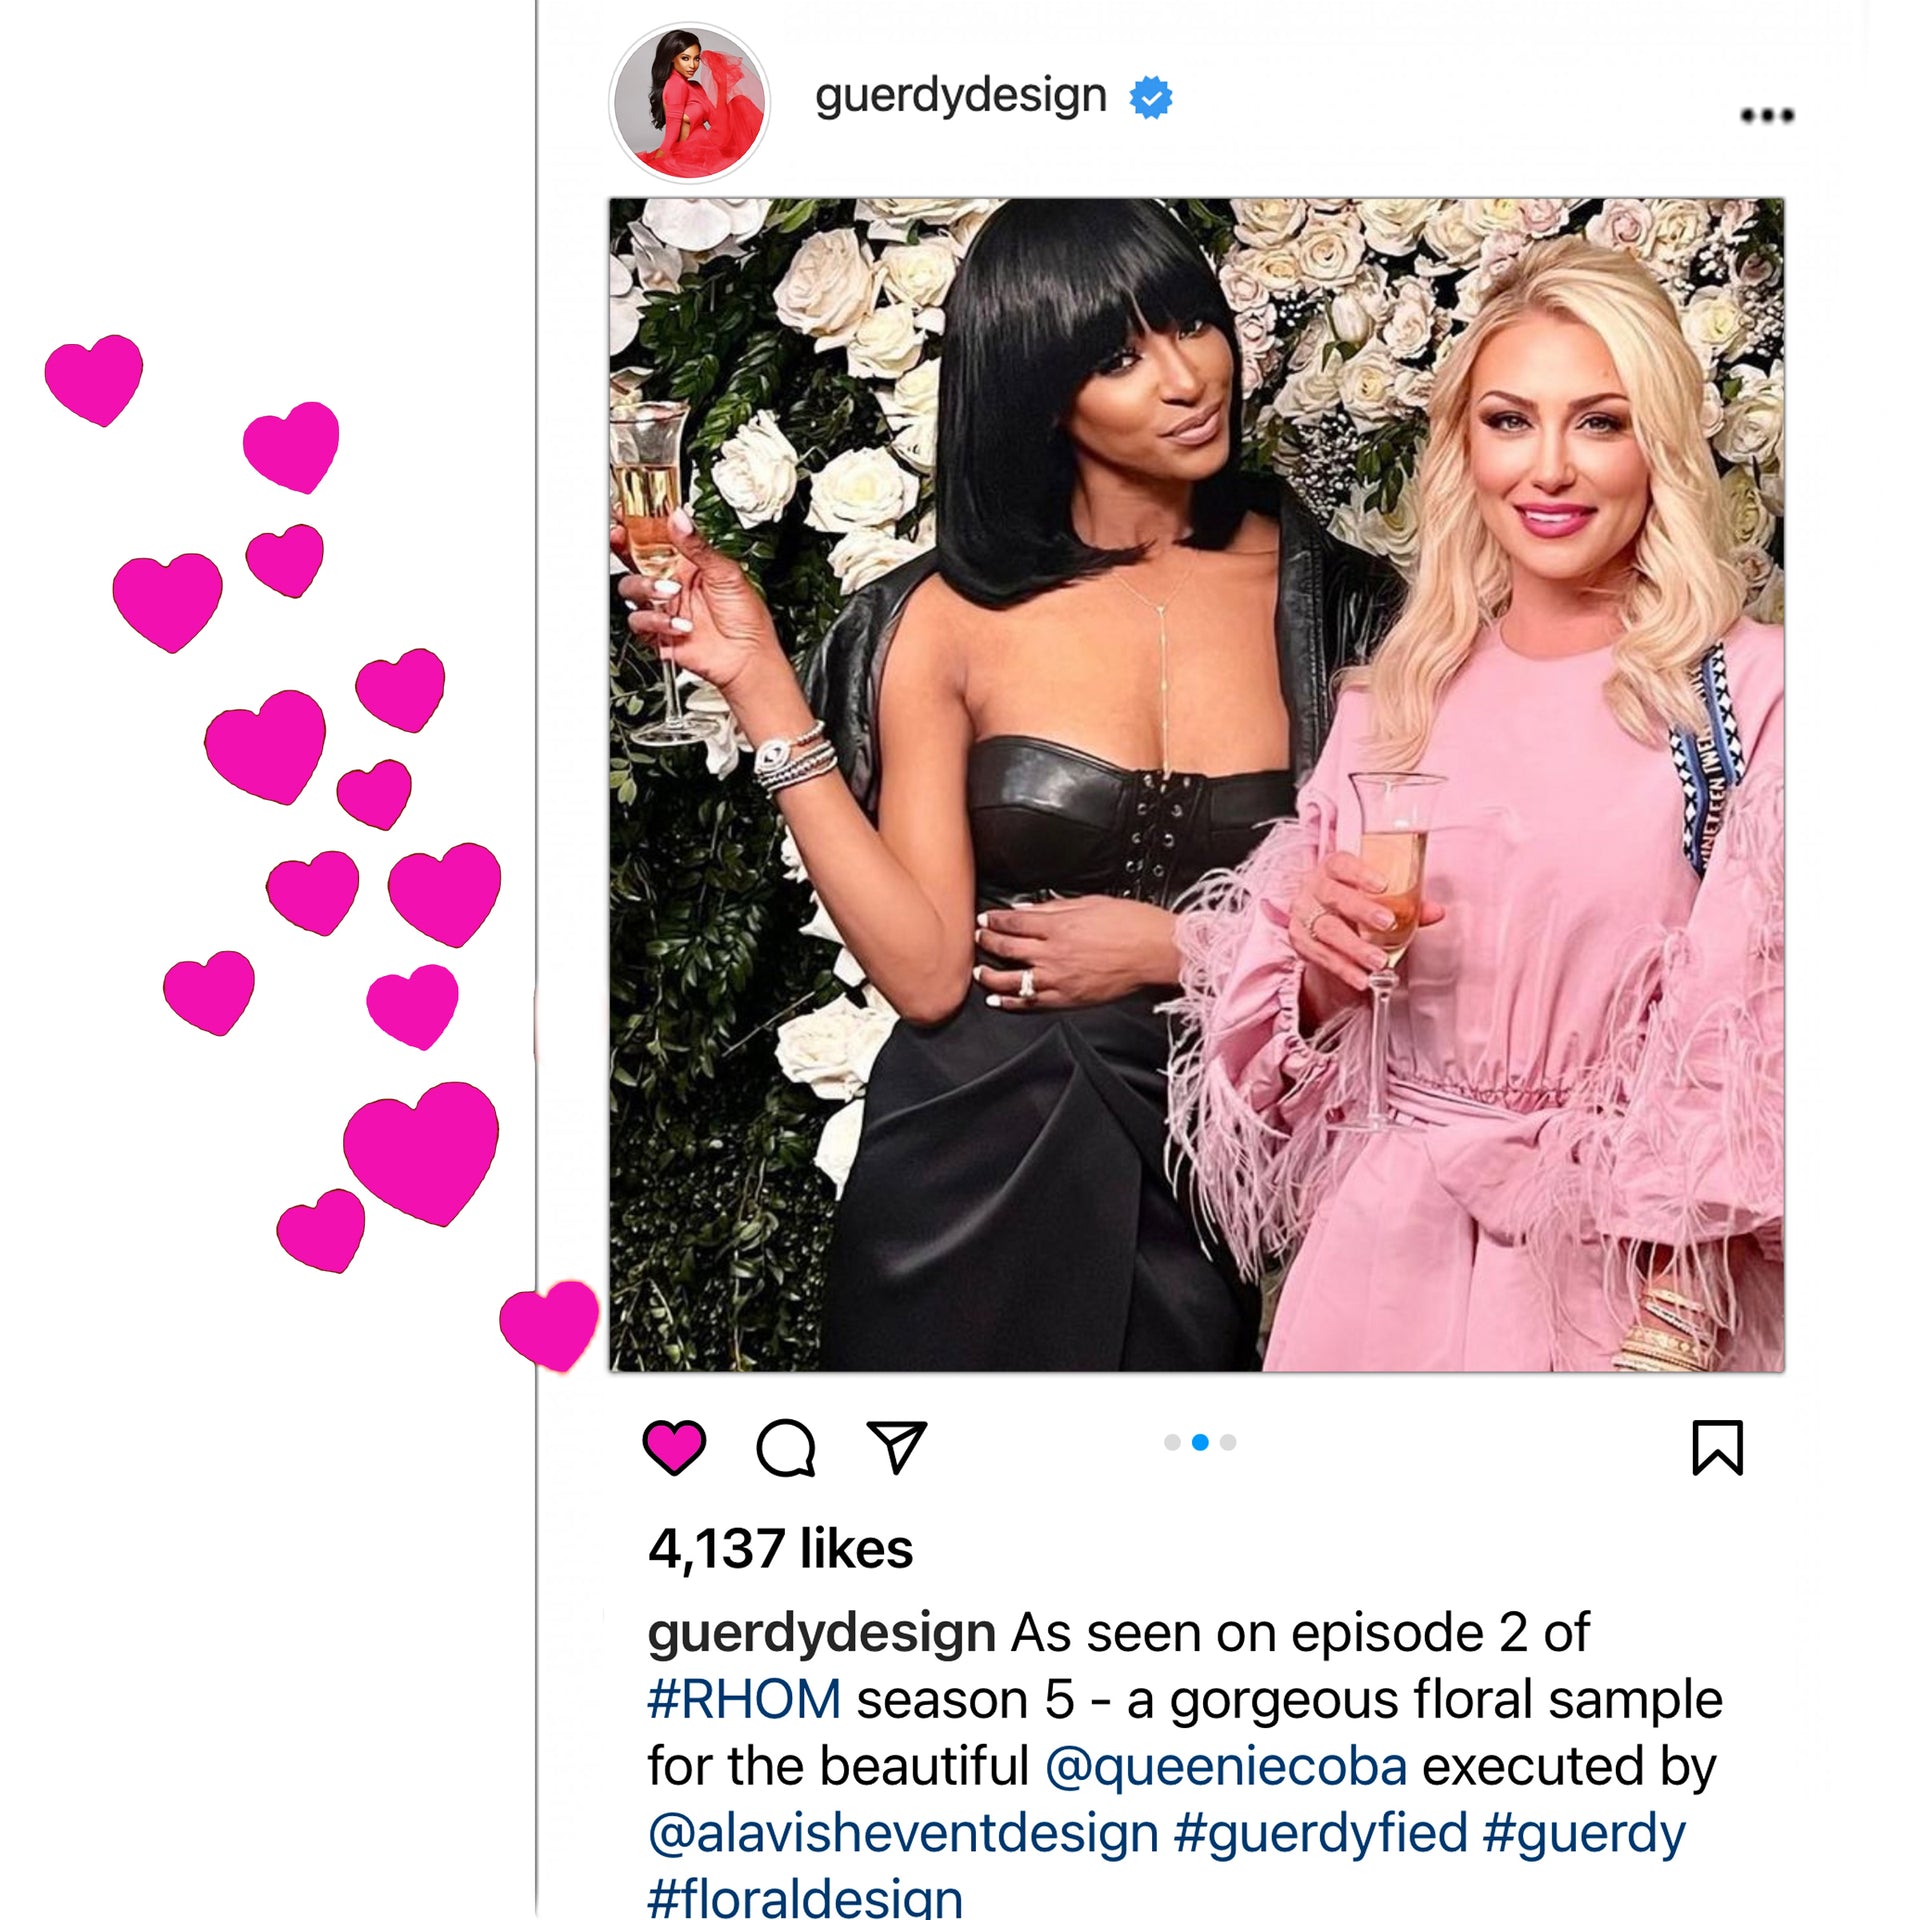Save post using bookmark icon
Image resolution: width=1920 pixels, height=1920 pixels.
1717,1447
